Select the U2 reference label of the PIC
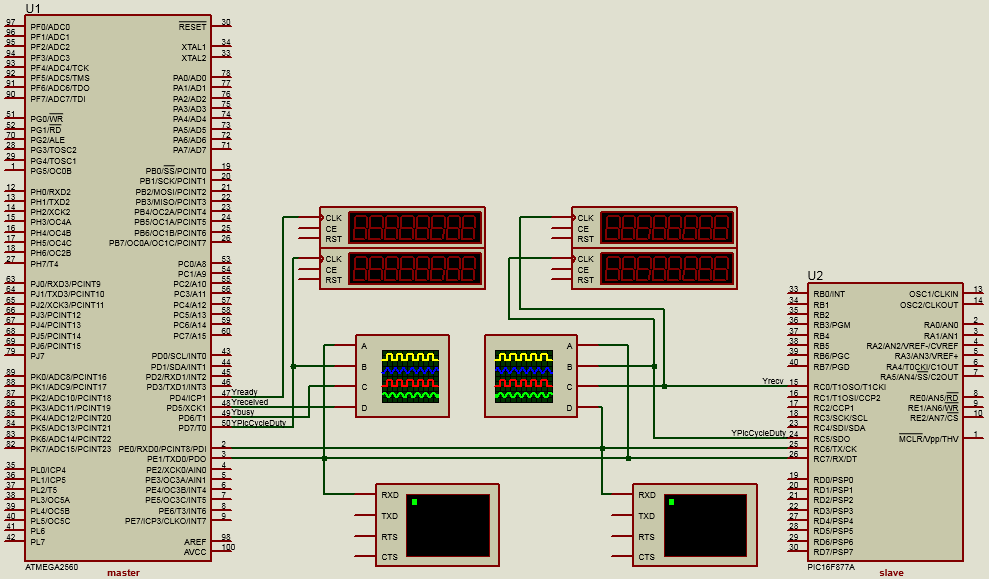989x579 pixels. [x=815, y=276]
